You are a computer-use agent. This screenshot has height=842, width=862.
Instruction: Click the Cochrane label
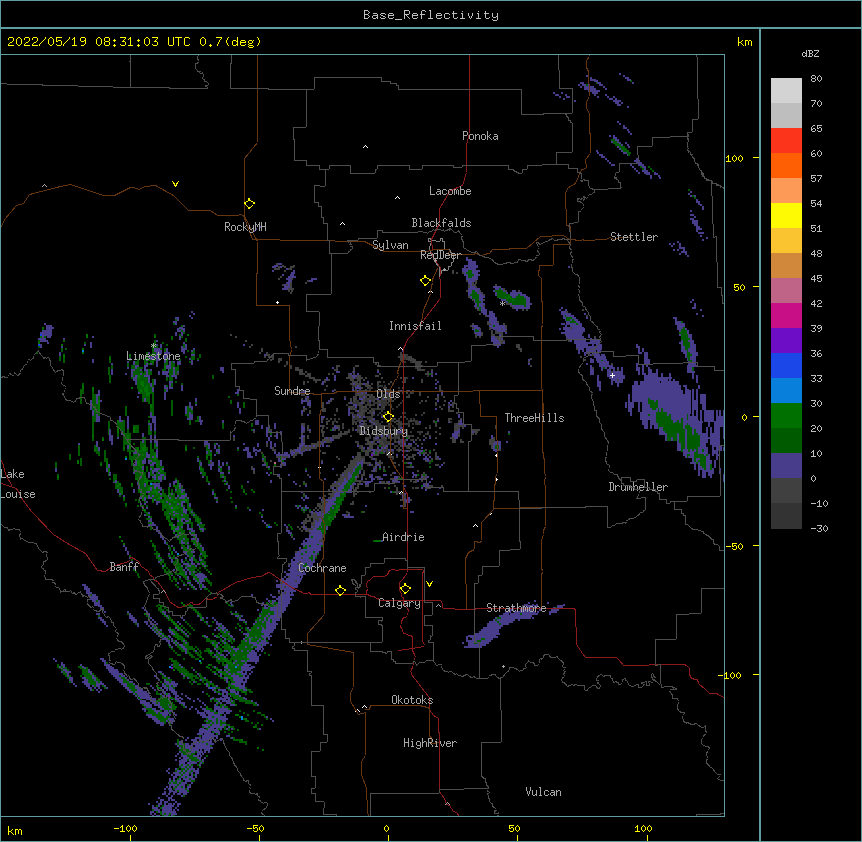point(322,568)
